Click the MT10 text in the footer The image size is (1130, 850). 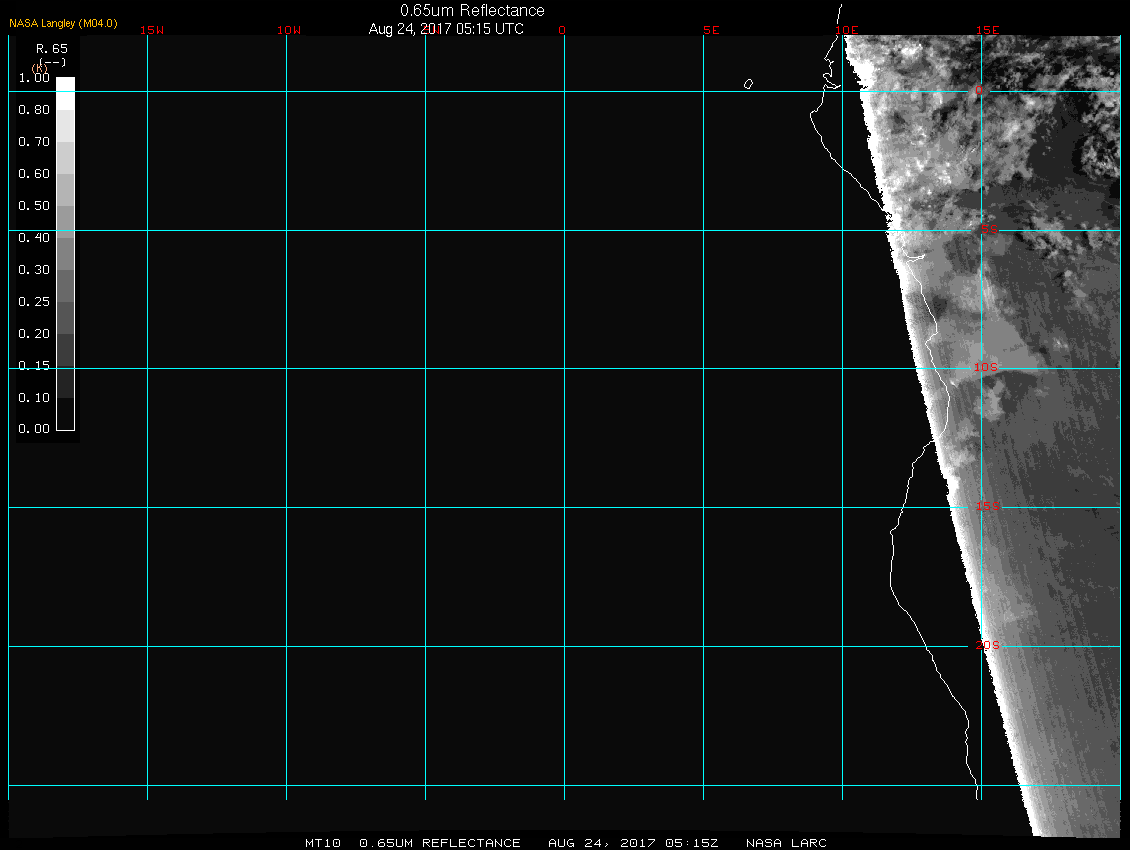325,843
